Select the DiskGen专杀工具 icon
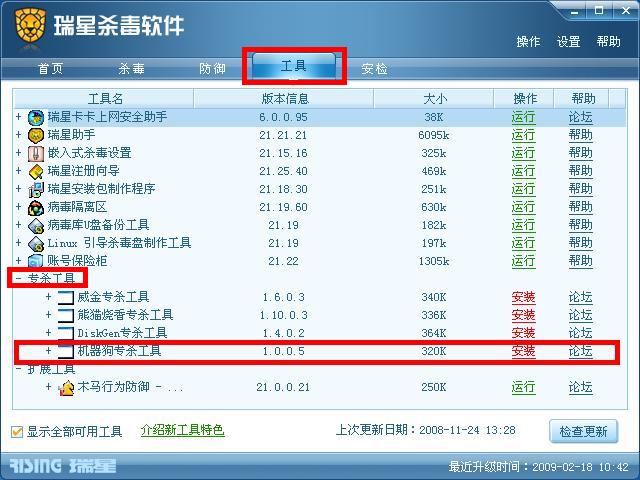The width and height of the screenshot is (640, 480). coord(66,333)
